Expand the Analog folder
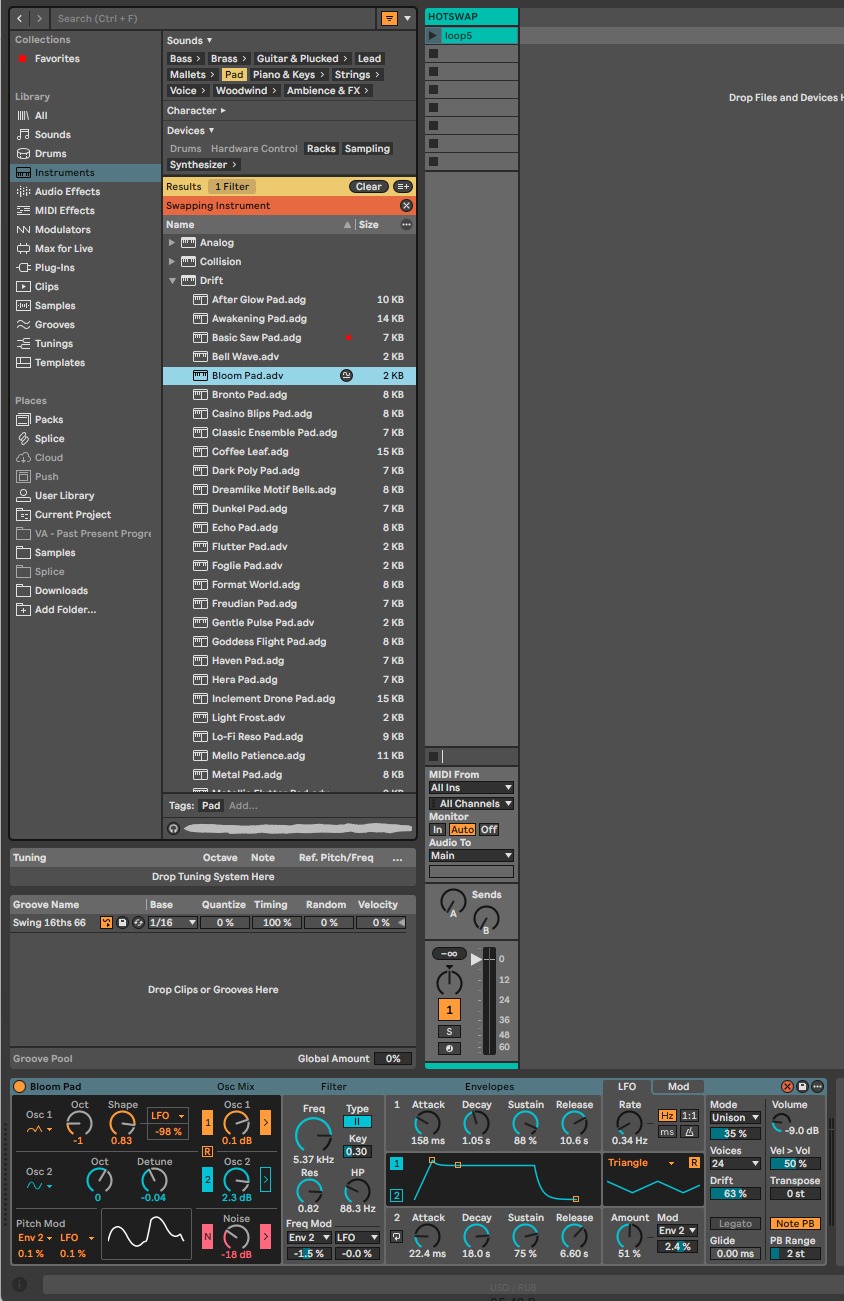Screen dimensions: 844x1301 click(x=172, y=243)
